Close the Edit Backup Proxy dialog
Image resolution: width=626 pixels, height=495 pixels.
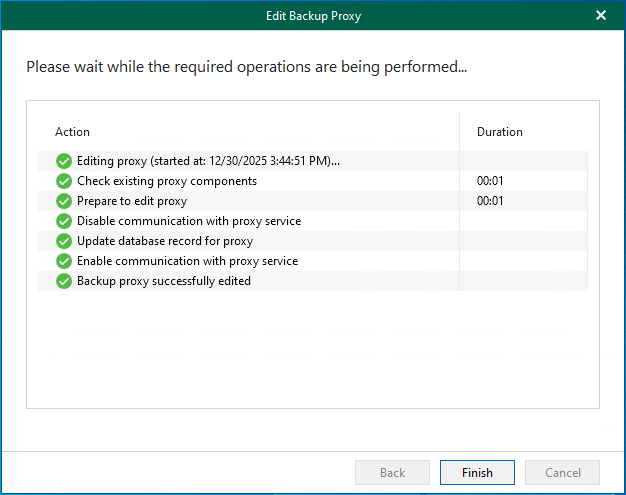pos(600,15)
